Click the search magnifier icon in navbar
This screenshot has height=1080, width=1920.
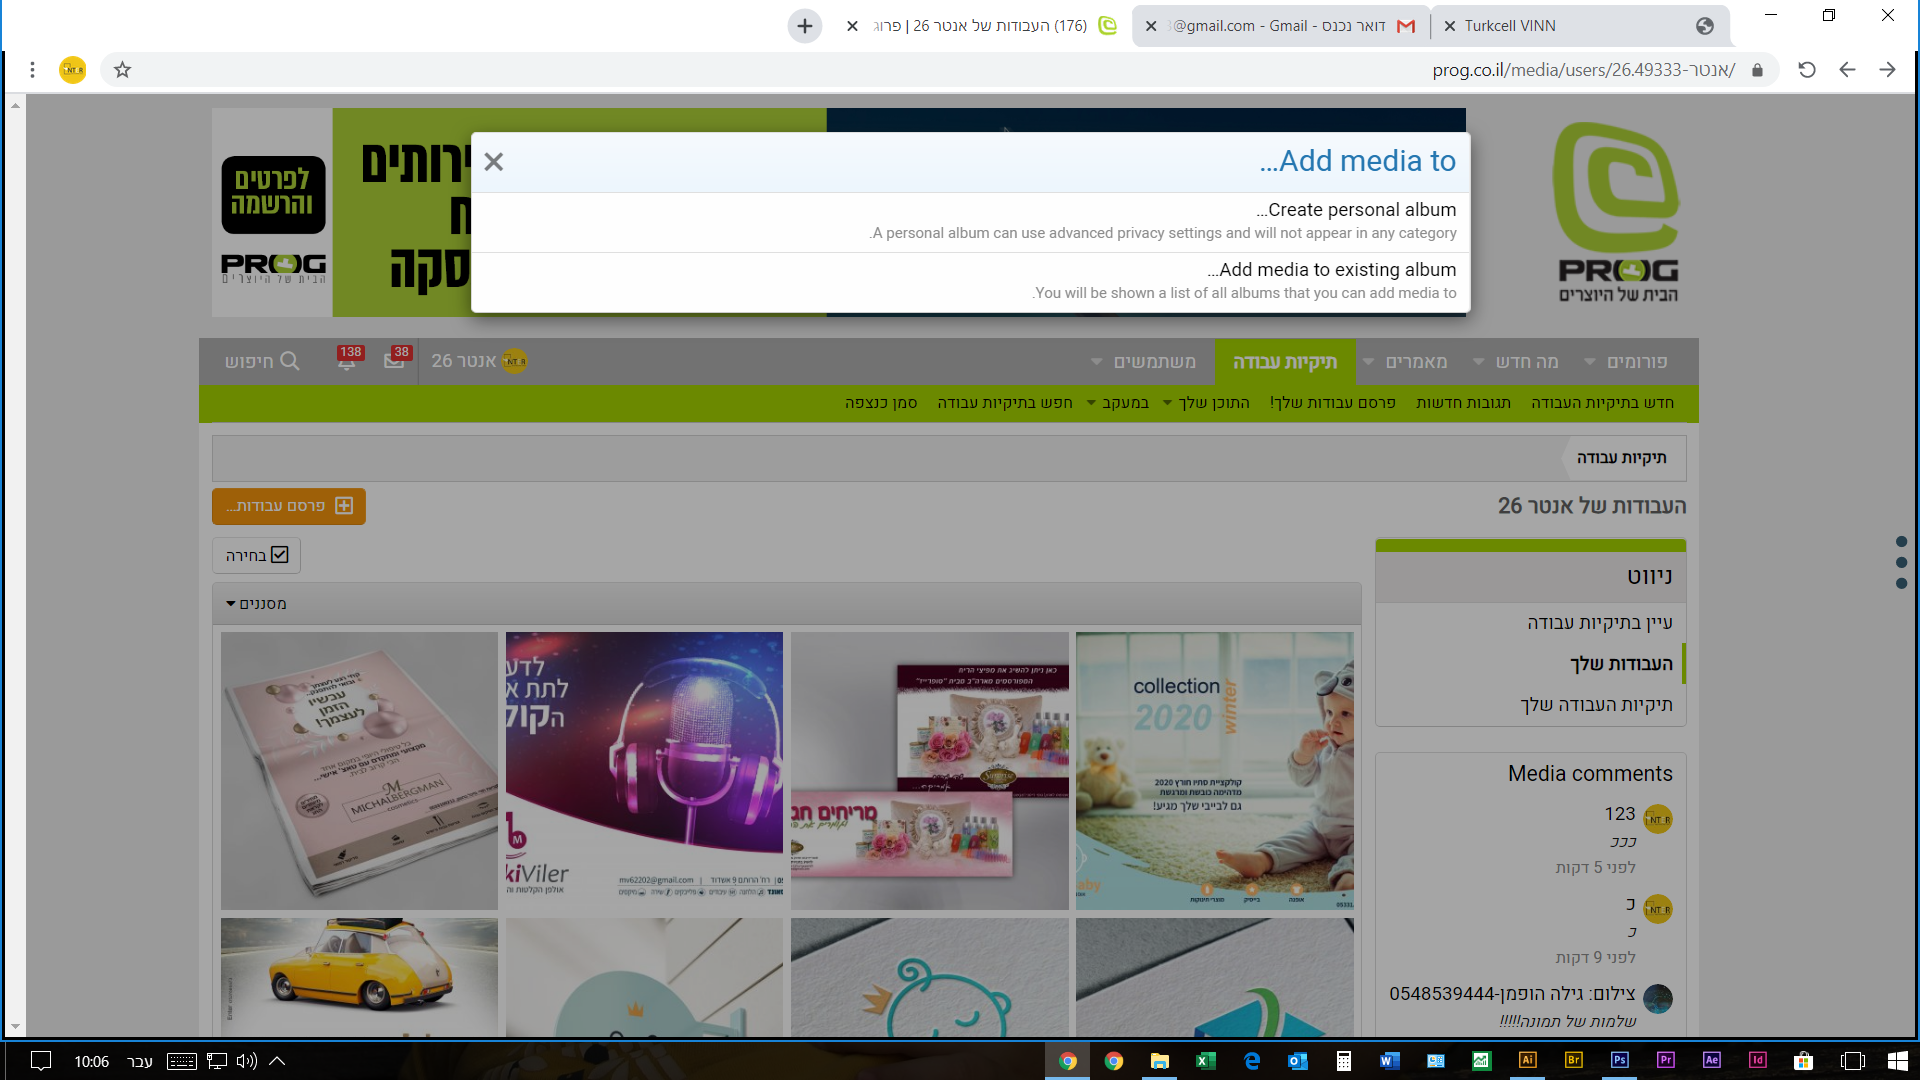[290, 361]
